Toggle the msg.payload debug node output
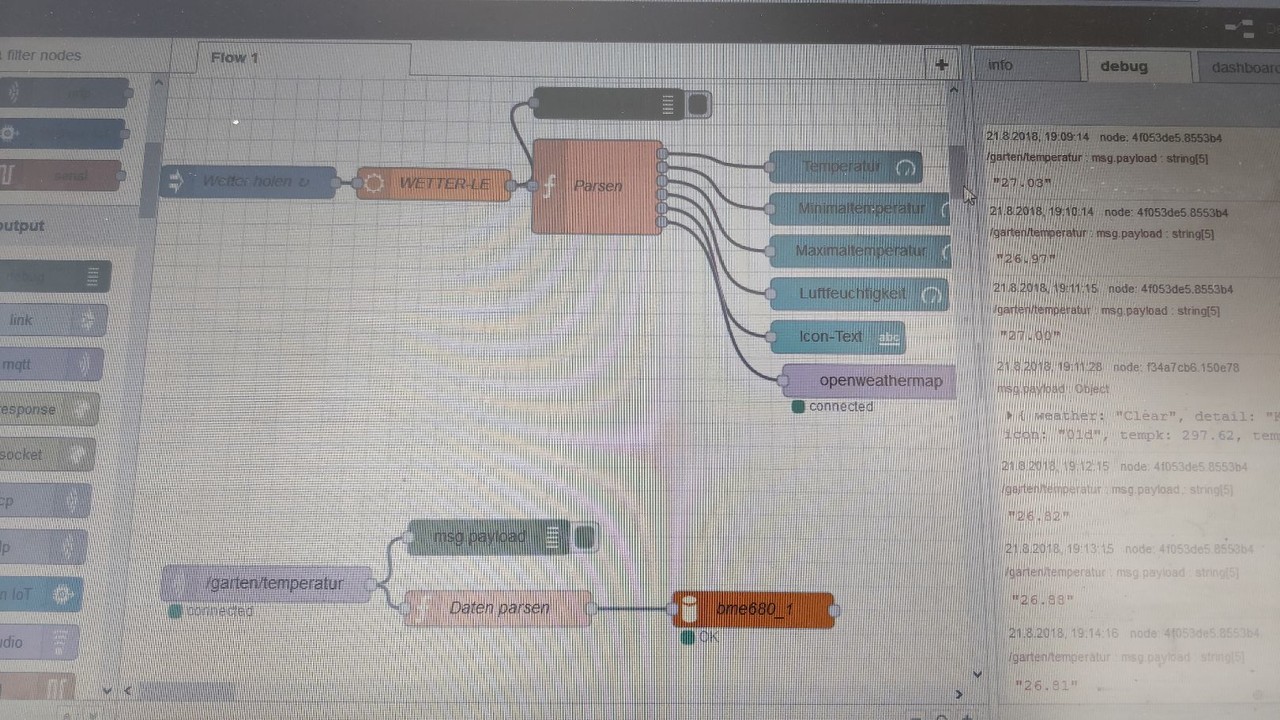1280x720 pixels. 585,538
